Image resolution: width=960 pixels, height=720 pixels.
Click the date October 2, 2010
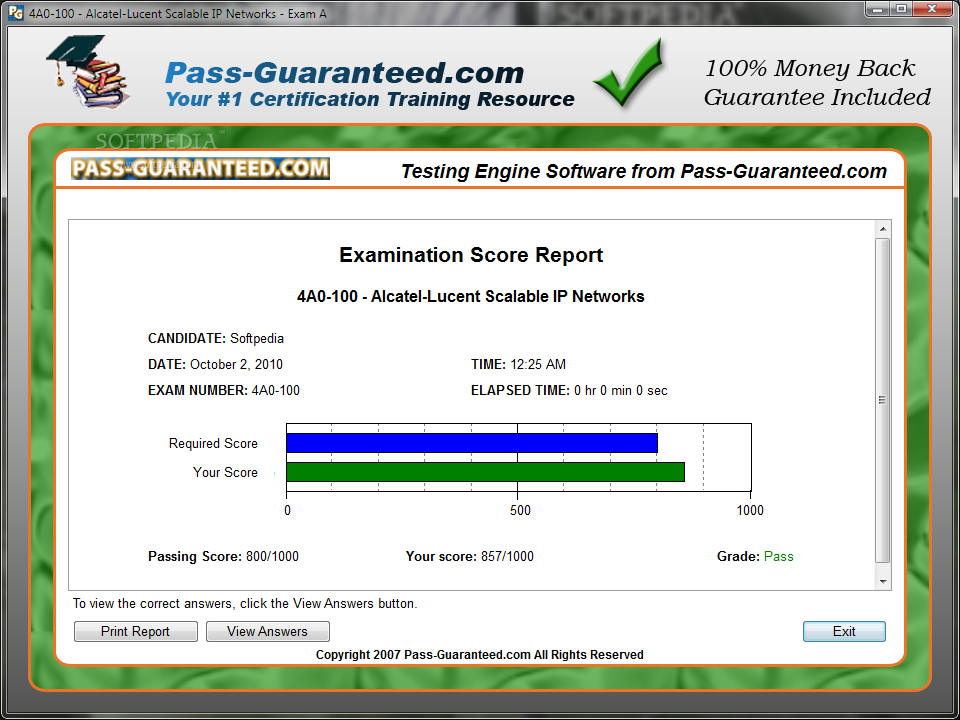pos(236,365)
